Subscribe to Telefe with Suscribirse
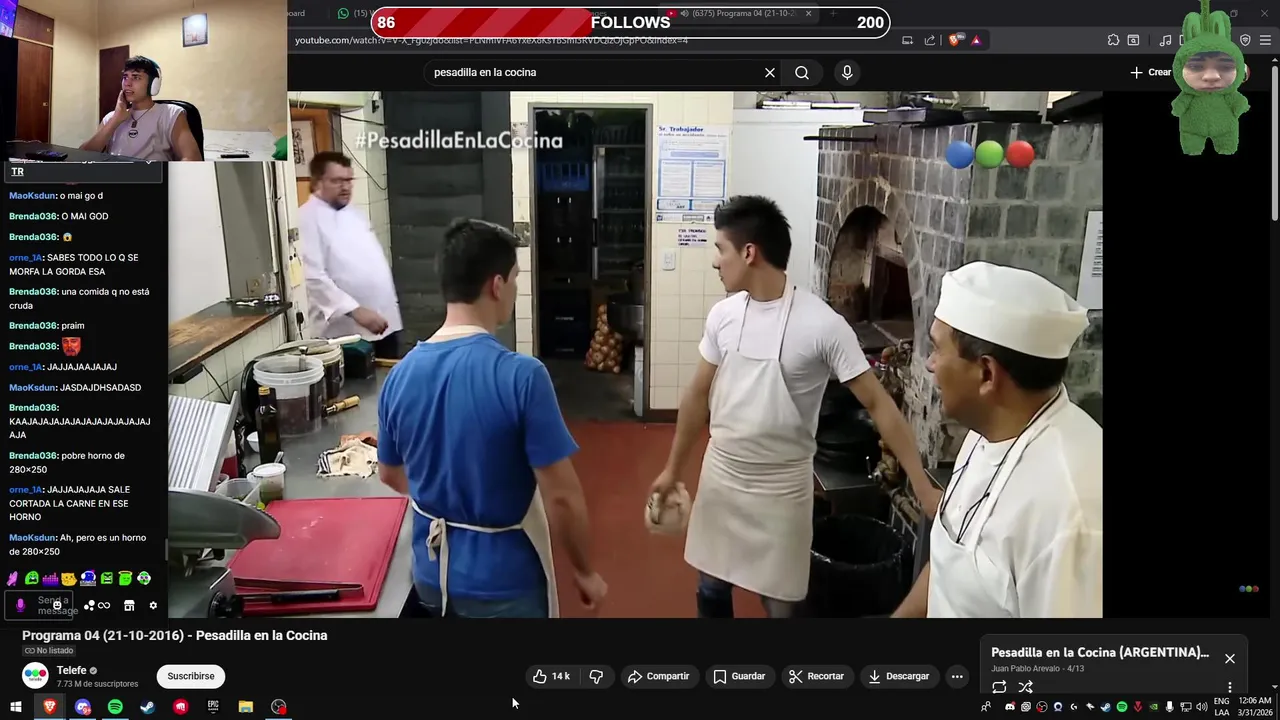 tap(190, 677)
